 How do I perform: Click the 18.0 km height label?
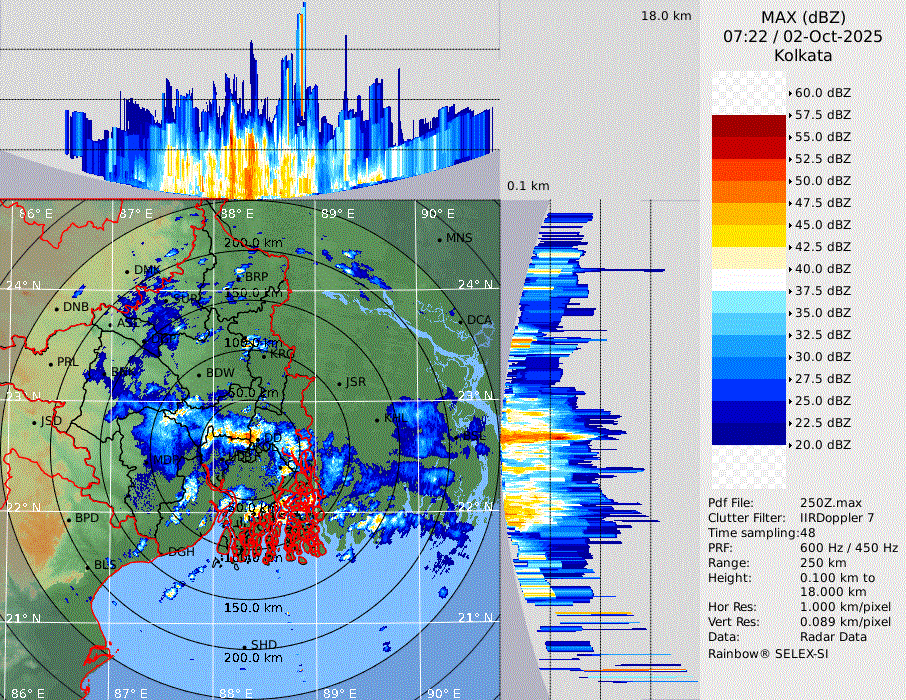(x=666, y=16)
